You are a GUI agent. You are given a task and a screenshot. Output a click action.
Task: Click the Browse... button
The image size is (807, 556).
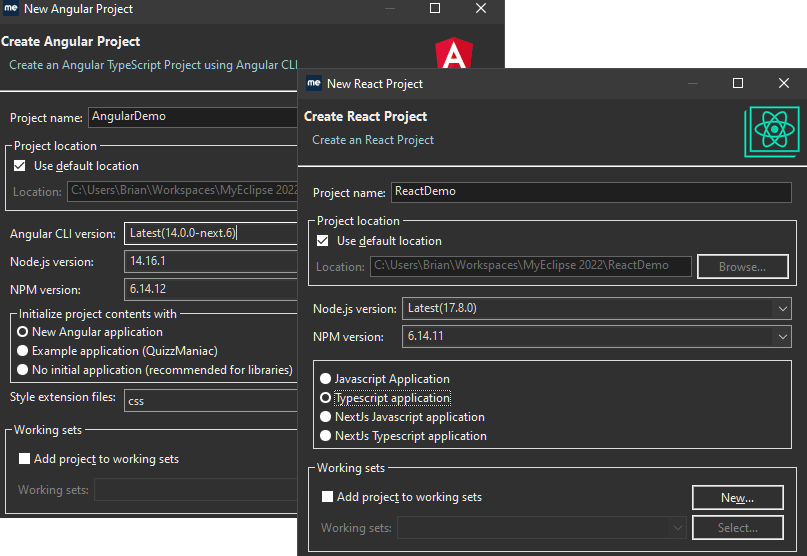click(x=742, y=267)
